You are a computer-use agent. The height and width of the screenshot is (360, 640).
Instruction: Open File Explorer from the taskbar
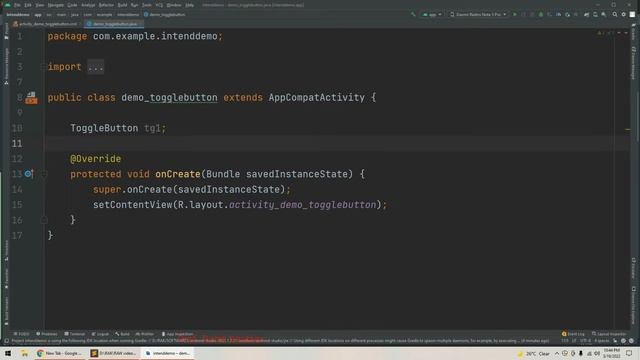24,353
